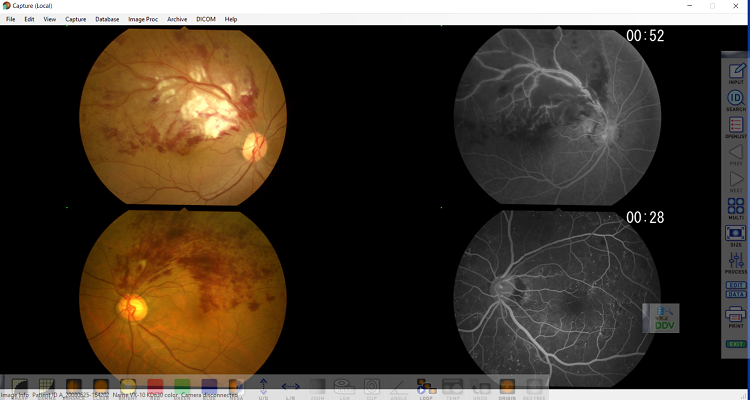Go to the NEXT image

(736, 181)
